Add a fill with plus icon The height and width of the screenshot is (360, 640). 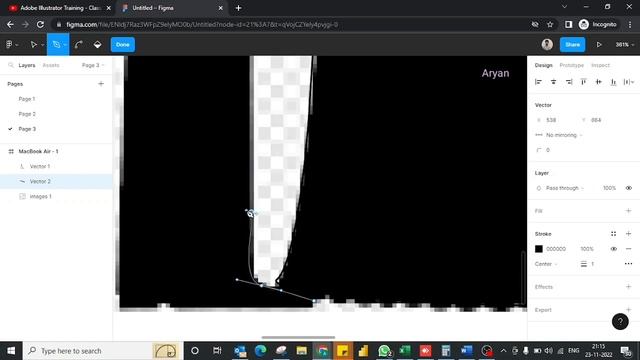629,211
